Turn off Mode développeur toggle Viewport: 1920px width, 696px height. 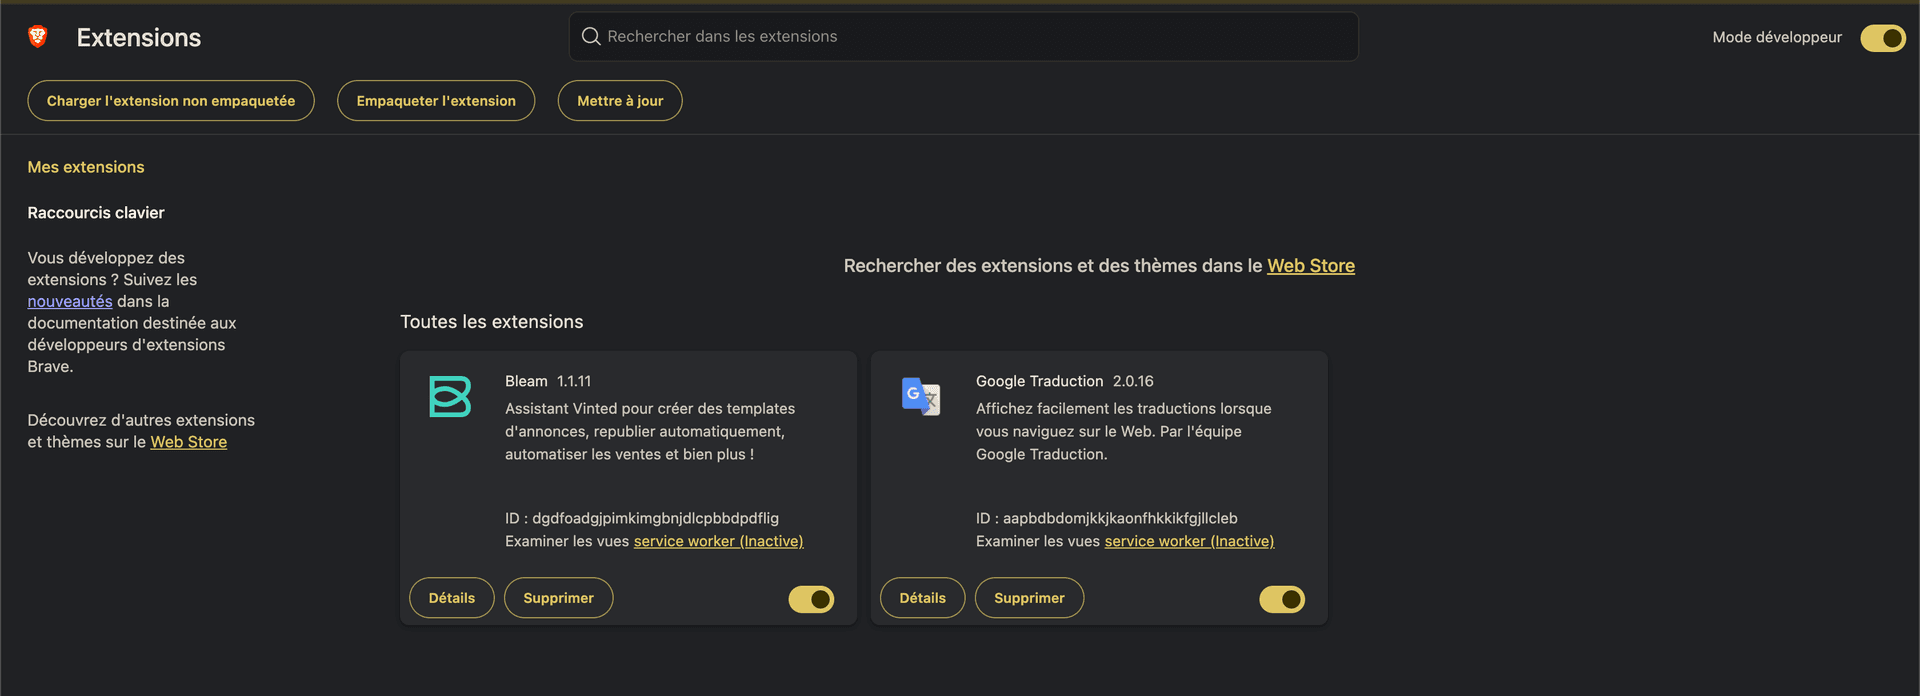[x=1882, y=38]
